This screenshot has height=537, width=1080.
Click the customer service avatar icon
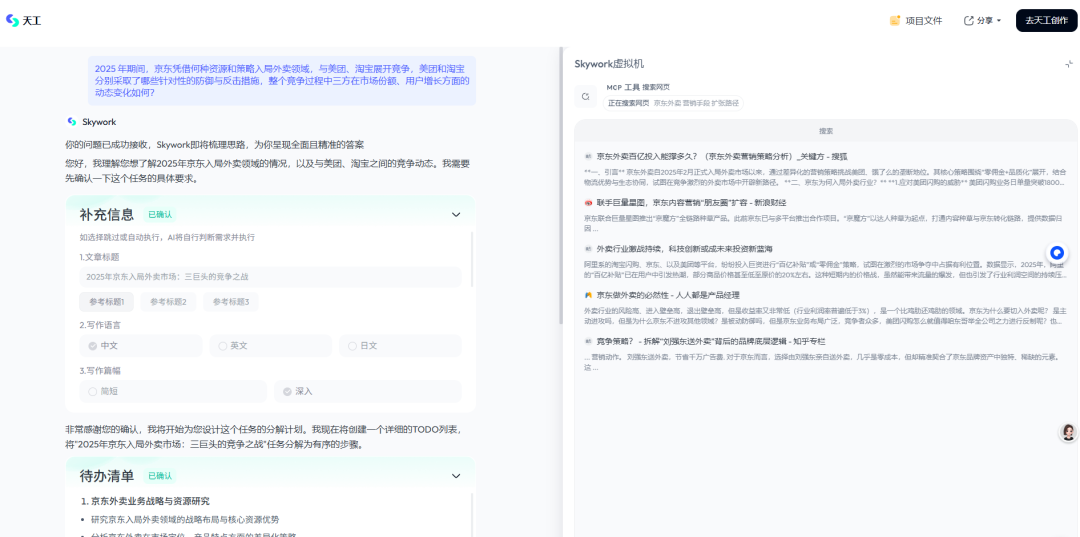tap(1068, 432)
